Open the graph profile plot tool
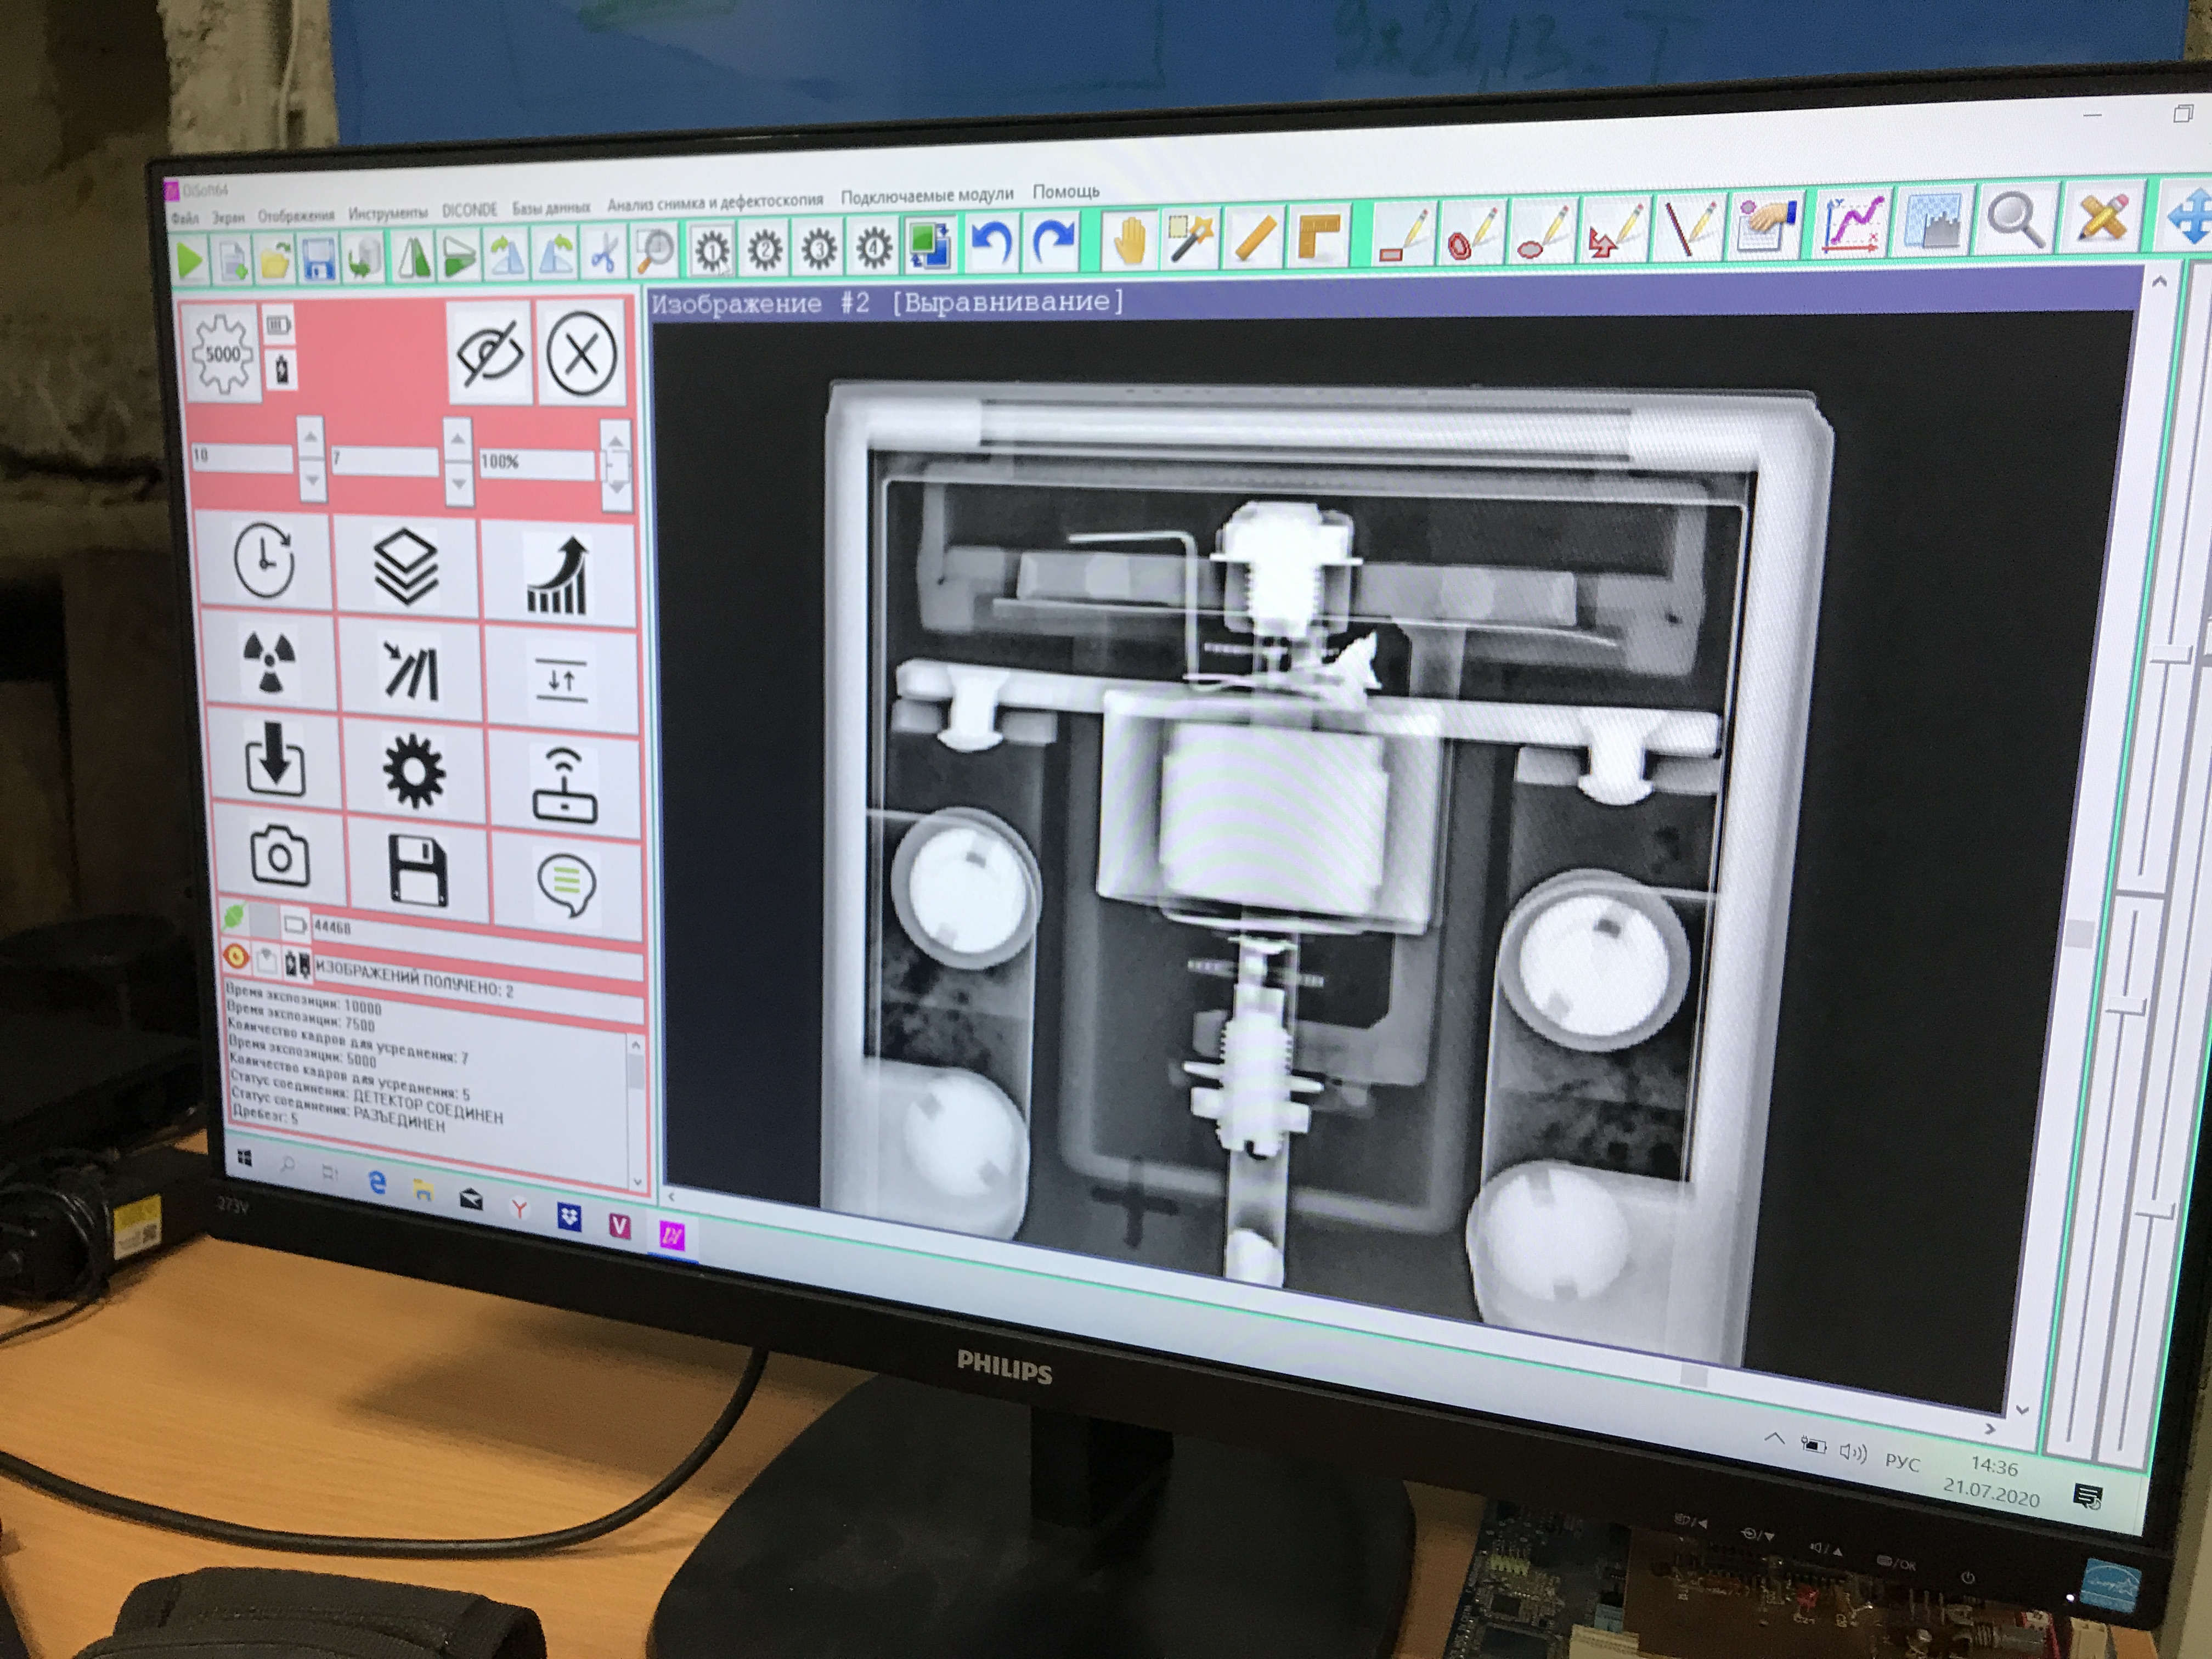 1851,224
